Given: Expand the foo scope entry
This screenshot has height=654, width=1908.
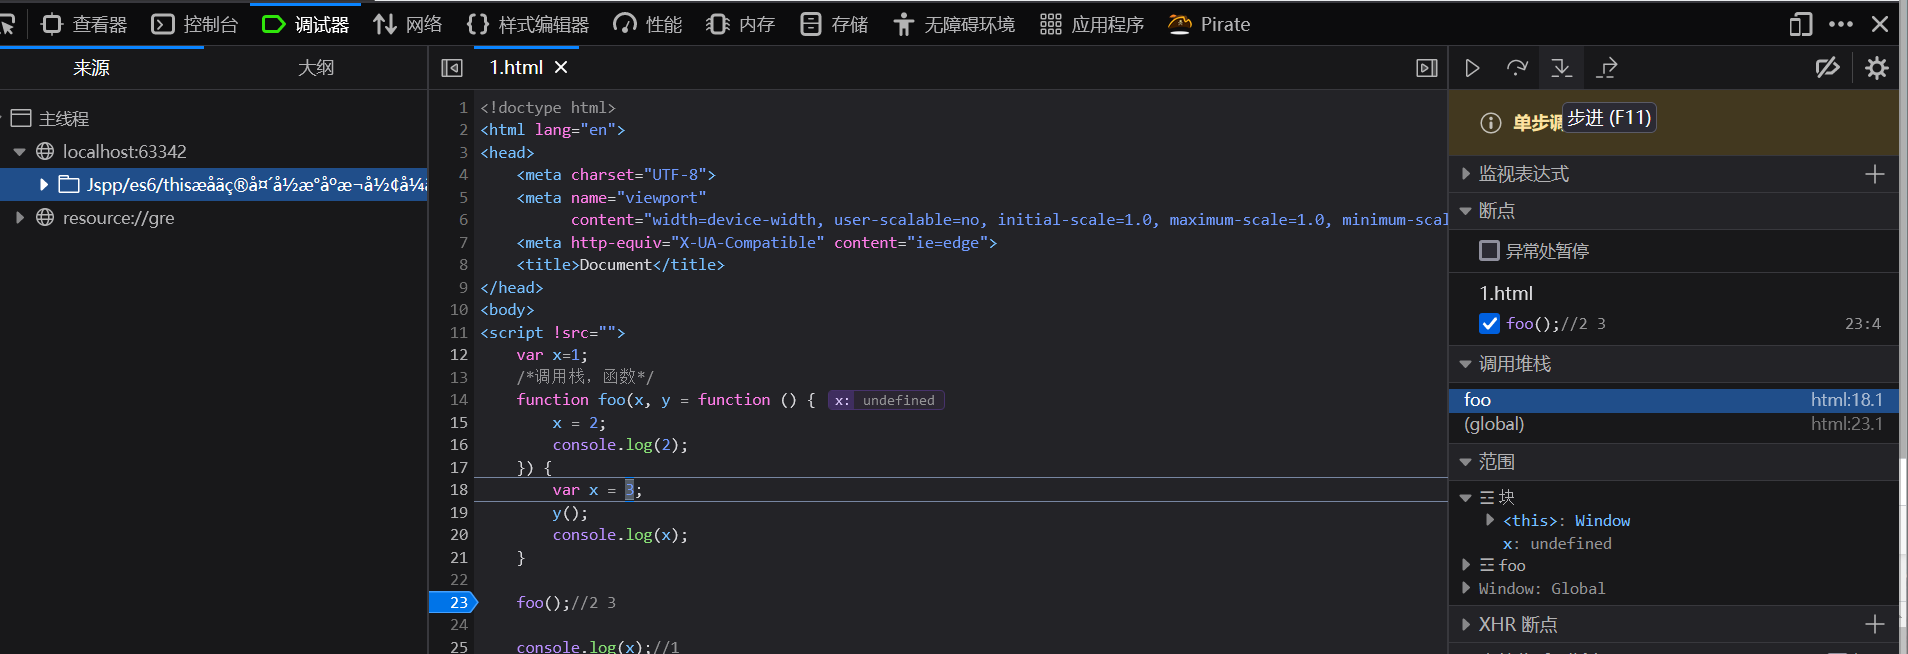Looking at the screenshot, I should click(x=1466, y=565).
